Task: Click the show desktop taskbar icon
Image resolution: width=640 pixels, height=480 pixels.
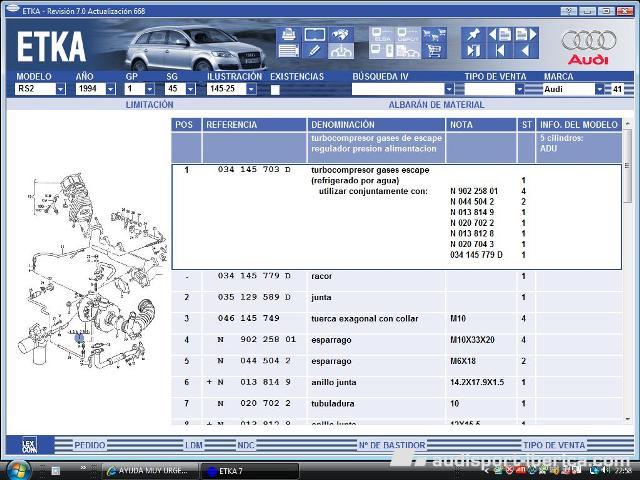Action: coord(56,471)
